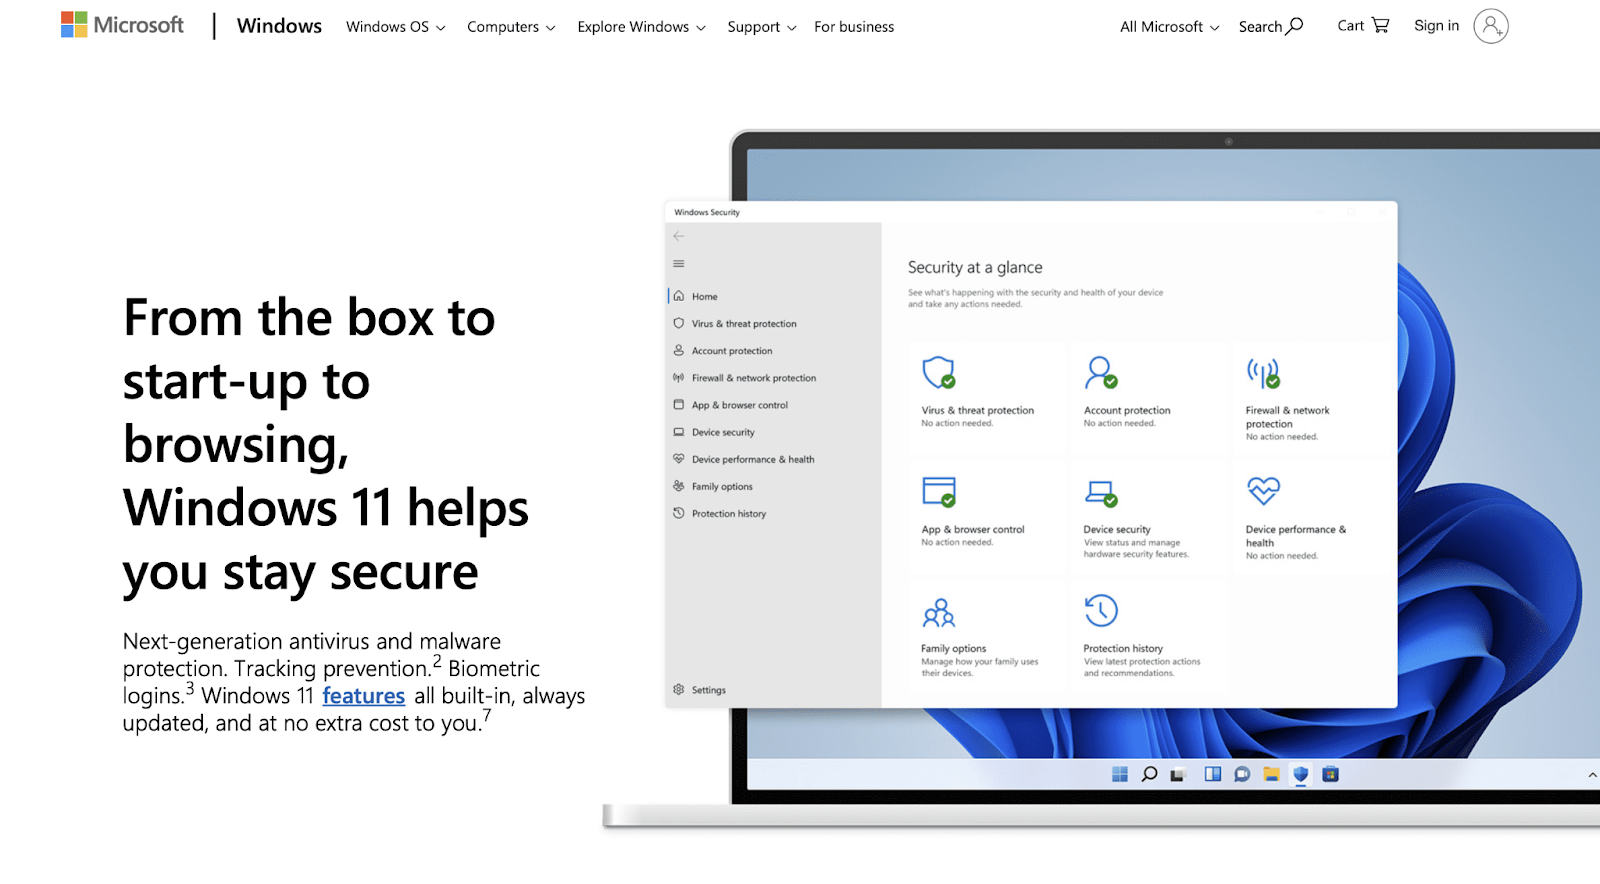Click the Protection history clock icon
This screenshot has height=884, width=1600.
[x=1100, y=610]
